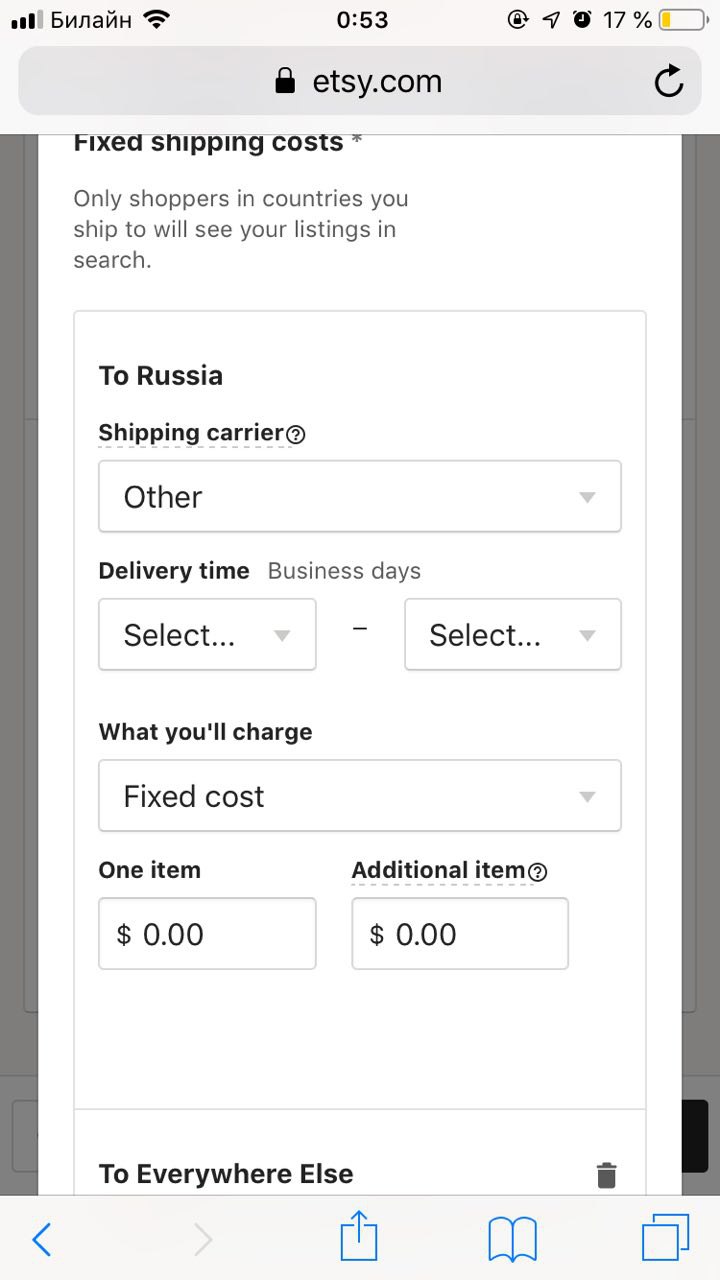Open the first Delivery time Select dropdown
This screenshot has height=1280, width=720.
(207, 634)
